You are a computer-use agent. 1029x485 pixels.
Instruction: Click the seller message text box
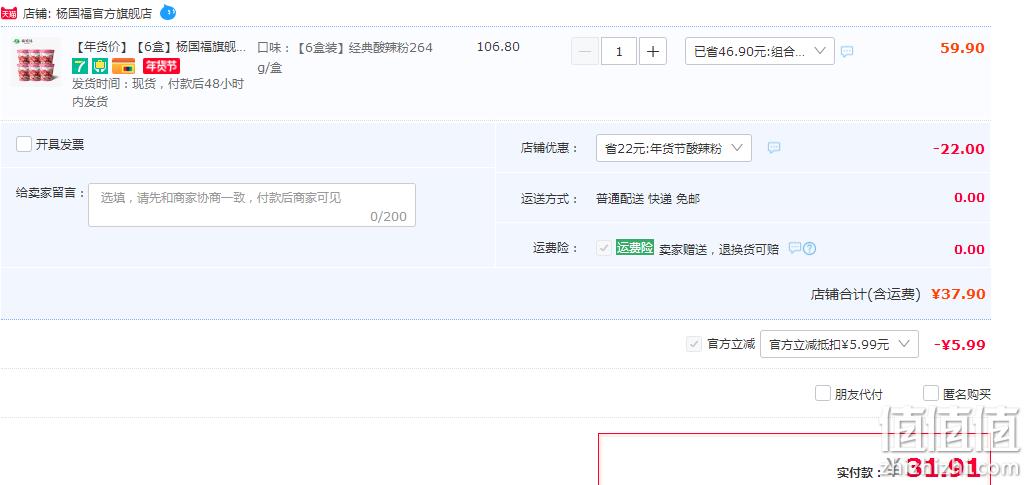point(252,205)
